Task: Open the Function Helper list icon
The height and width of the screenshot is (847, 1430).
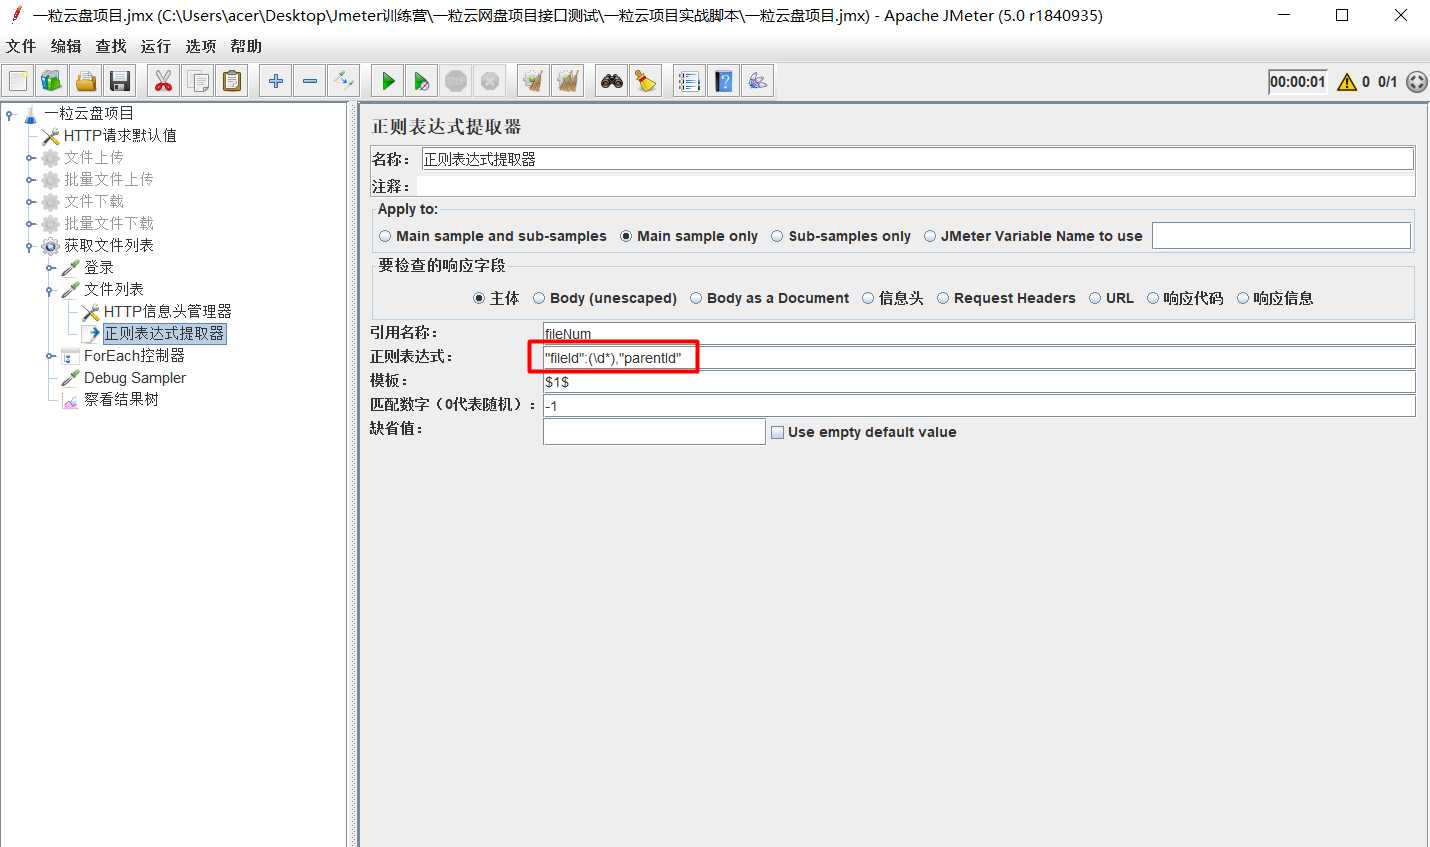Action: click(690, 81)
